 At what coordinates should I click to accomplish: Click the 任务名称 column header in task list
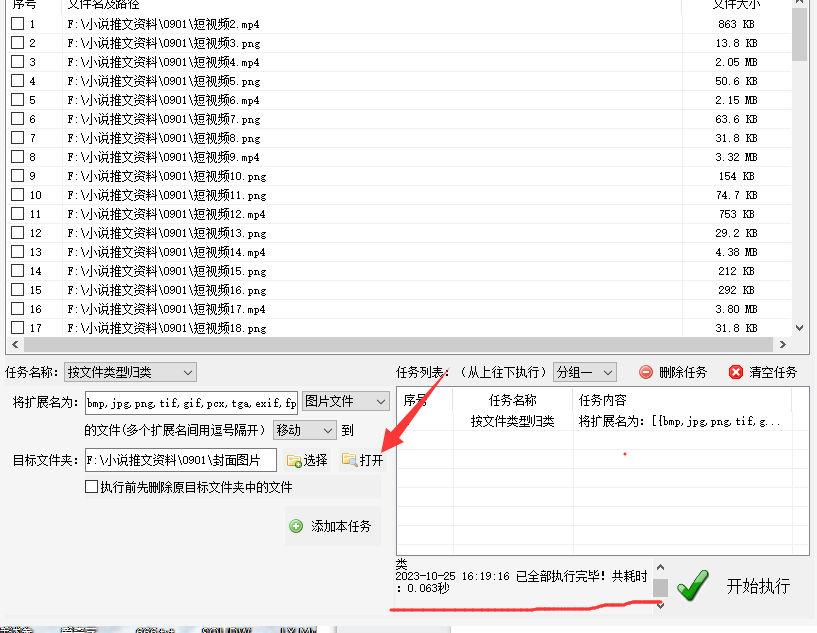[513, 400]
